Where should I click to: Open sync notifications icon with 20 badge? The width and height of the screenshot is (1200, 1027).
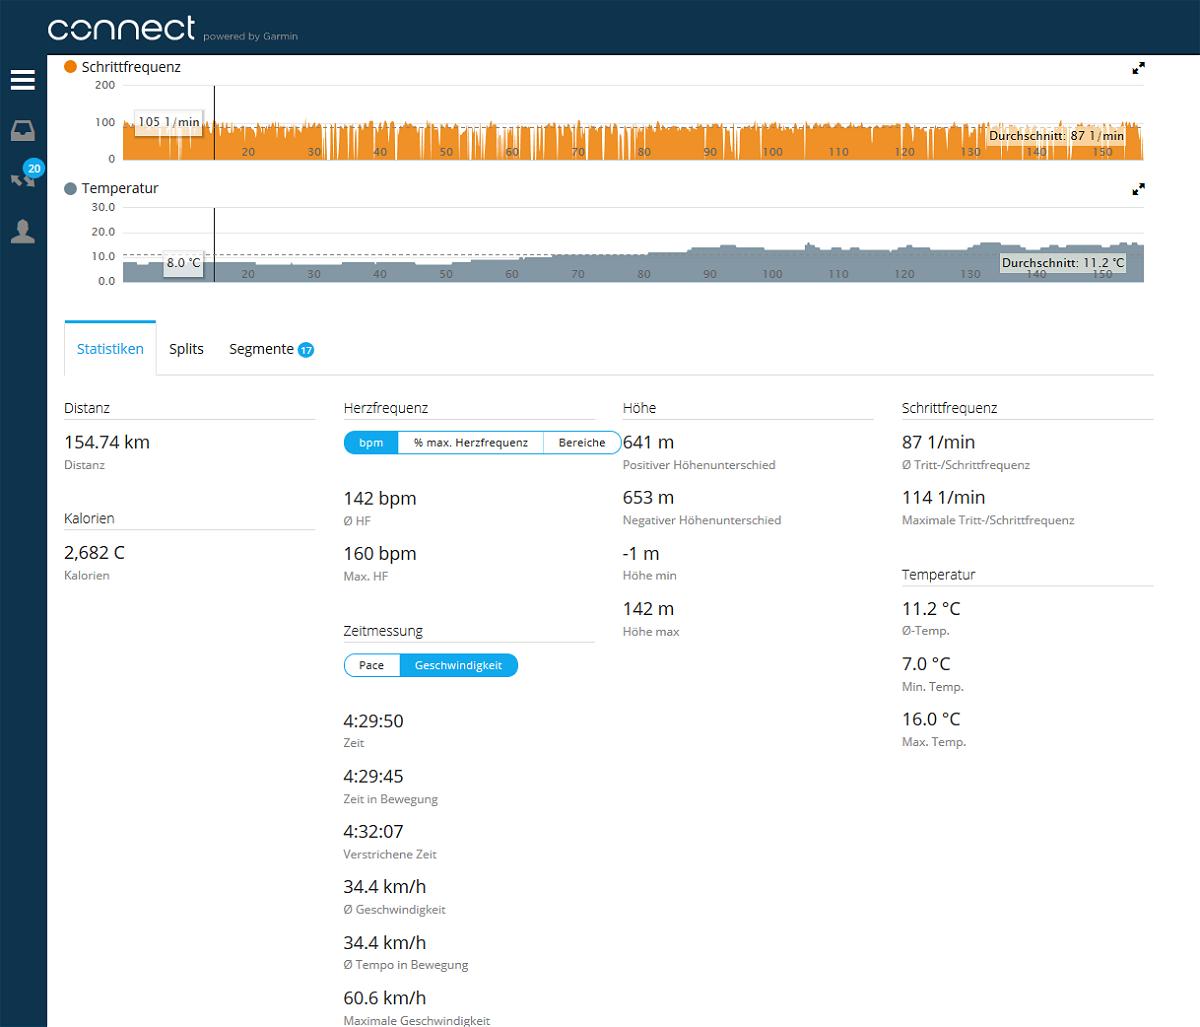coord(24,178)
